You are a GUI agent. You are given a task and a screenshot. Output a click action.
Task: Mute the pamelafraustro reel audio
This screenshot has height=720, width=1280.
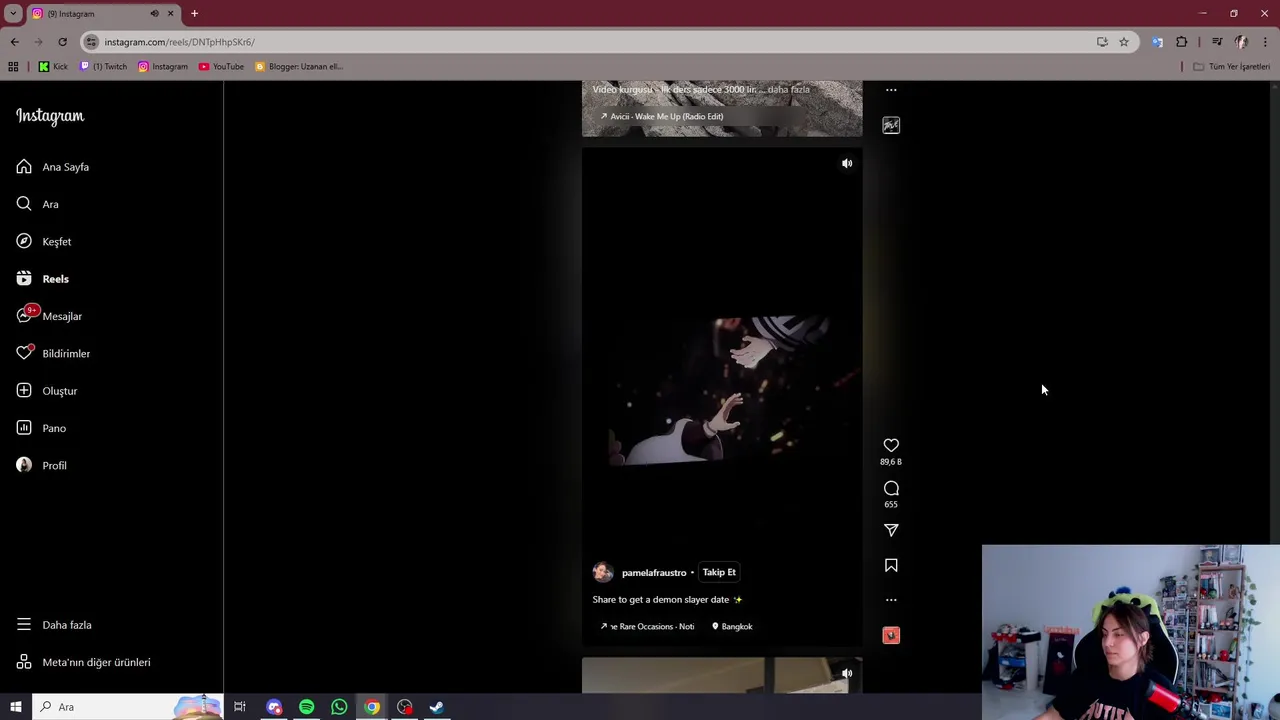click(847, 163)
